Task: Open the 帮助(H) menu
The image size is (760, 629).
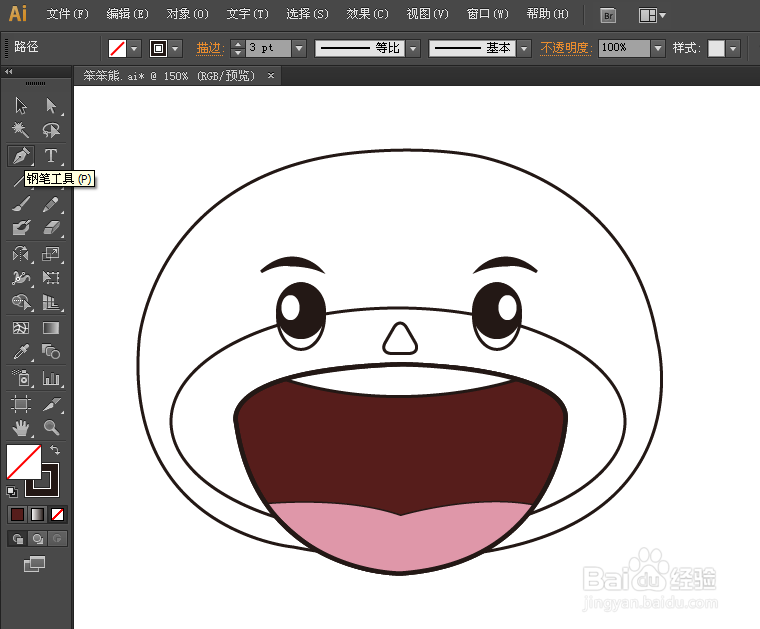Action: click(x=548, y=14)
